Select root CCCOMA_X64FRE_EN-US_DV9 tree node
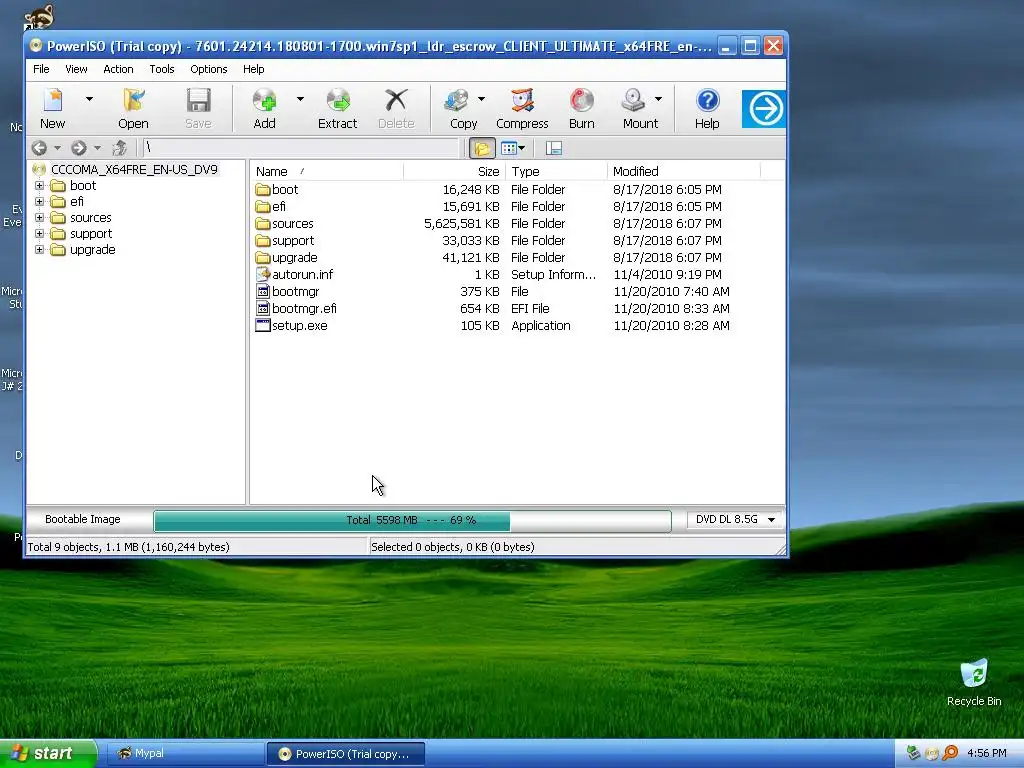 (x=134, y=170)
